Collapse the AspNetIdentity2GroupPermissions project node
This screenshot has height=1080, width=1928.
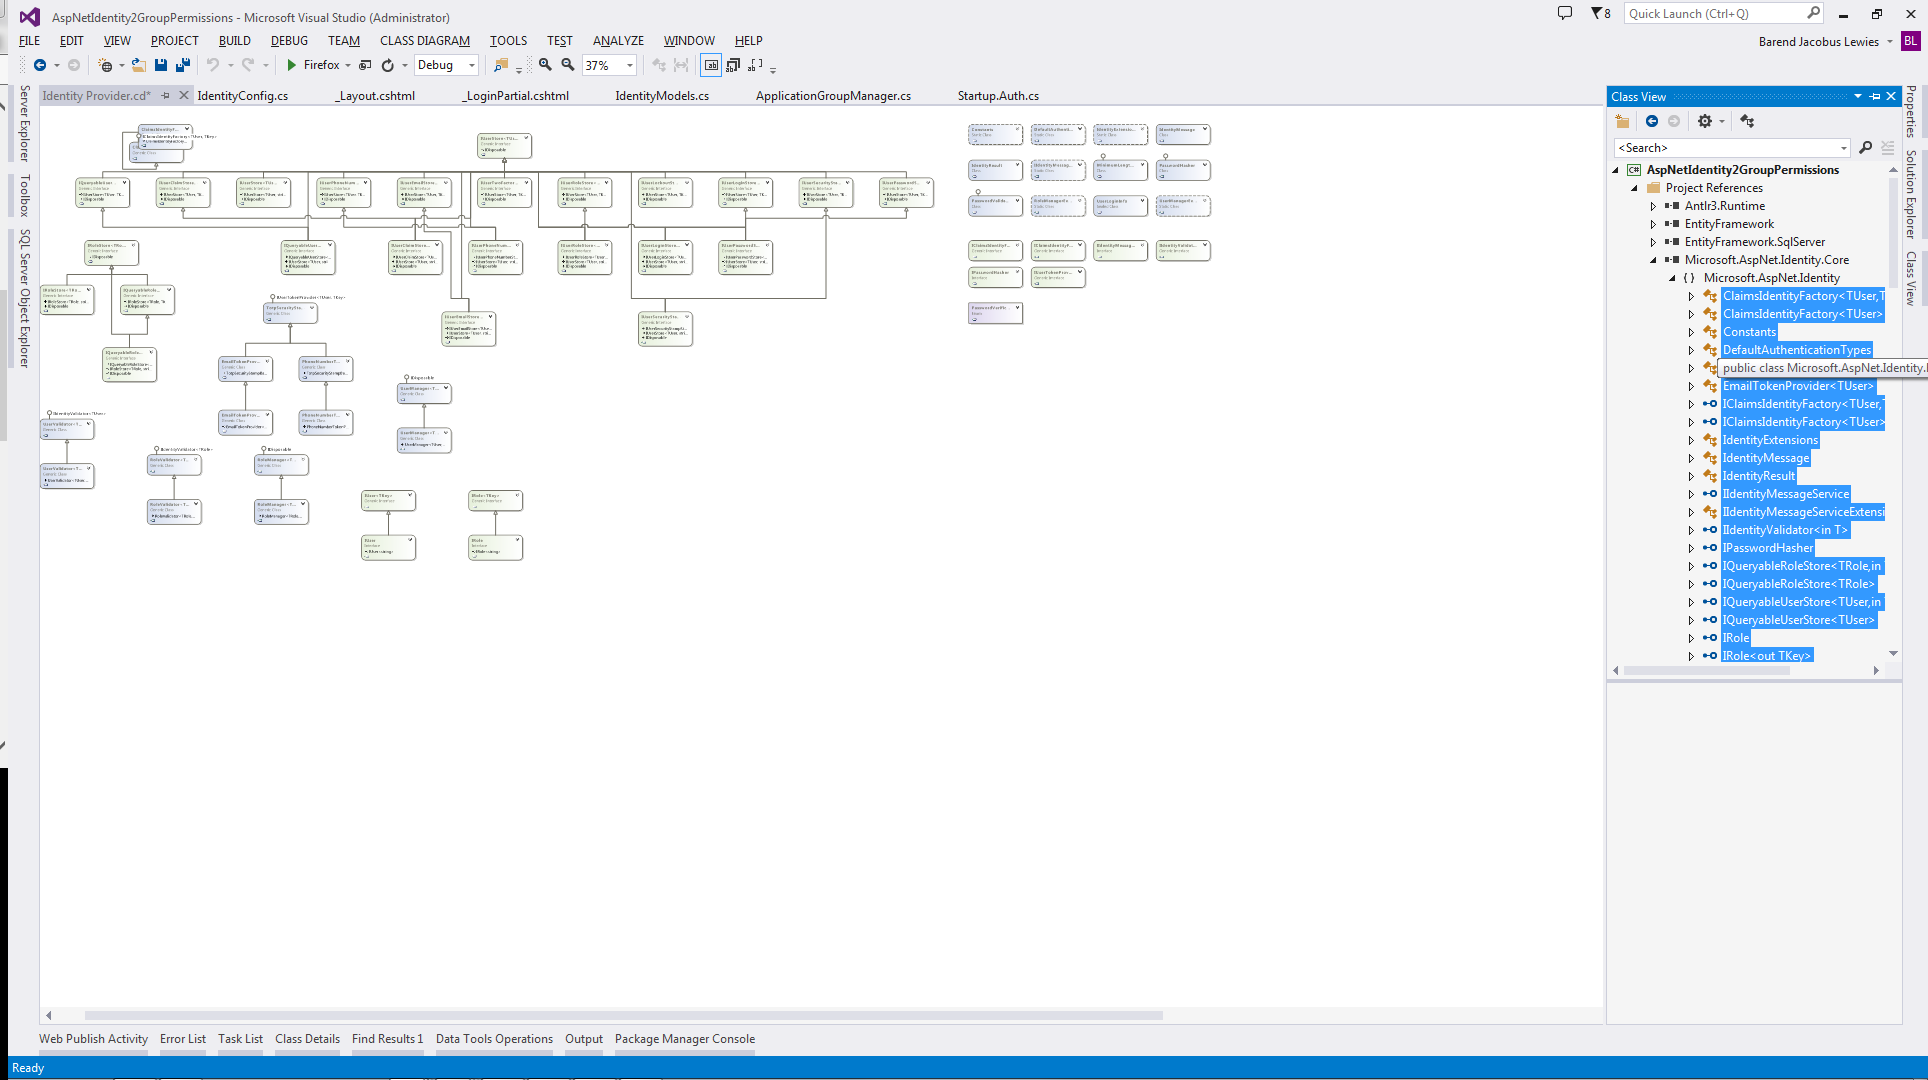click(x=1616, y=170)
